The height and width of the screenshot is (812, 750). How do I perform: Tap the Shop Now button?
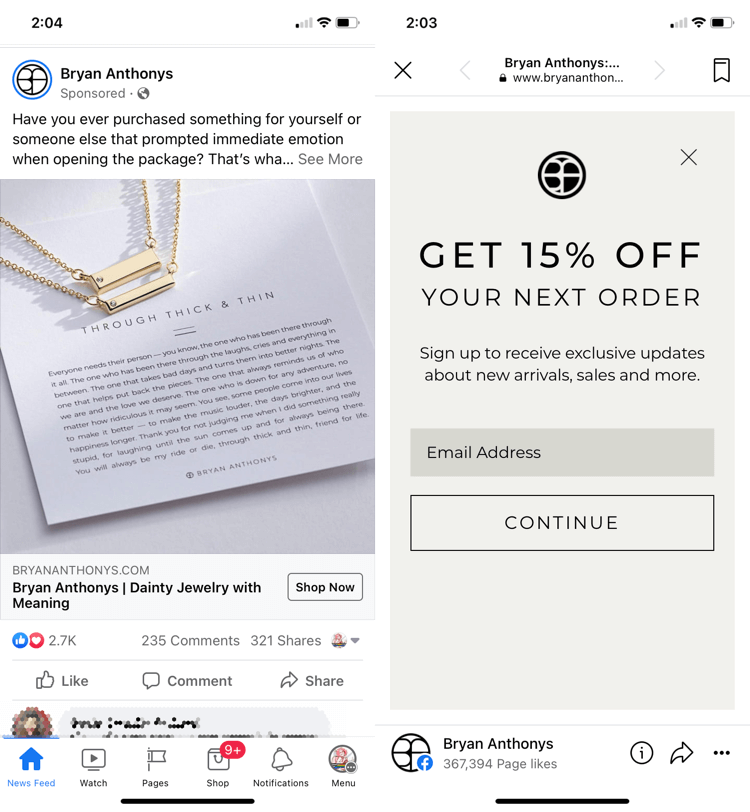tap(325, 587)
